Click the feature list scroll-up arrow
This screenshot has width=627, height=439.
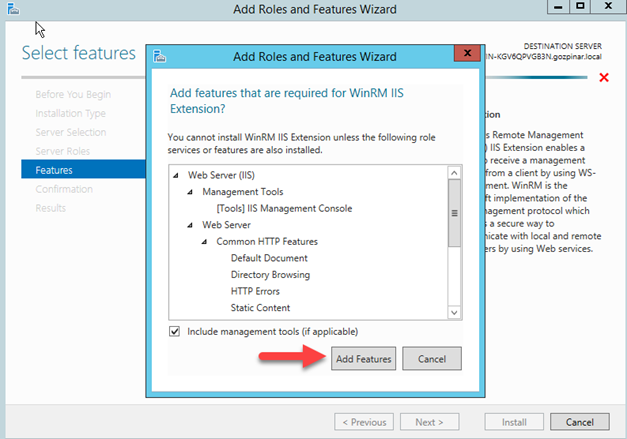[454, 173]
